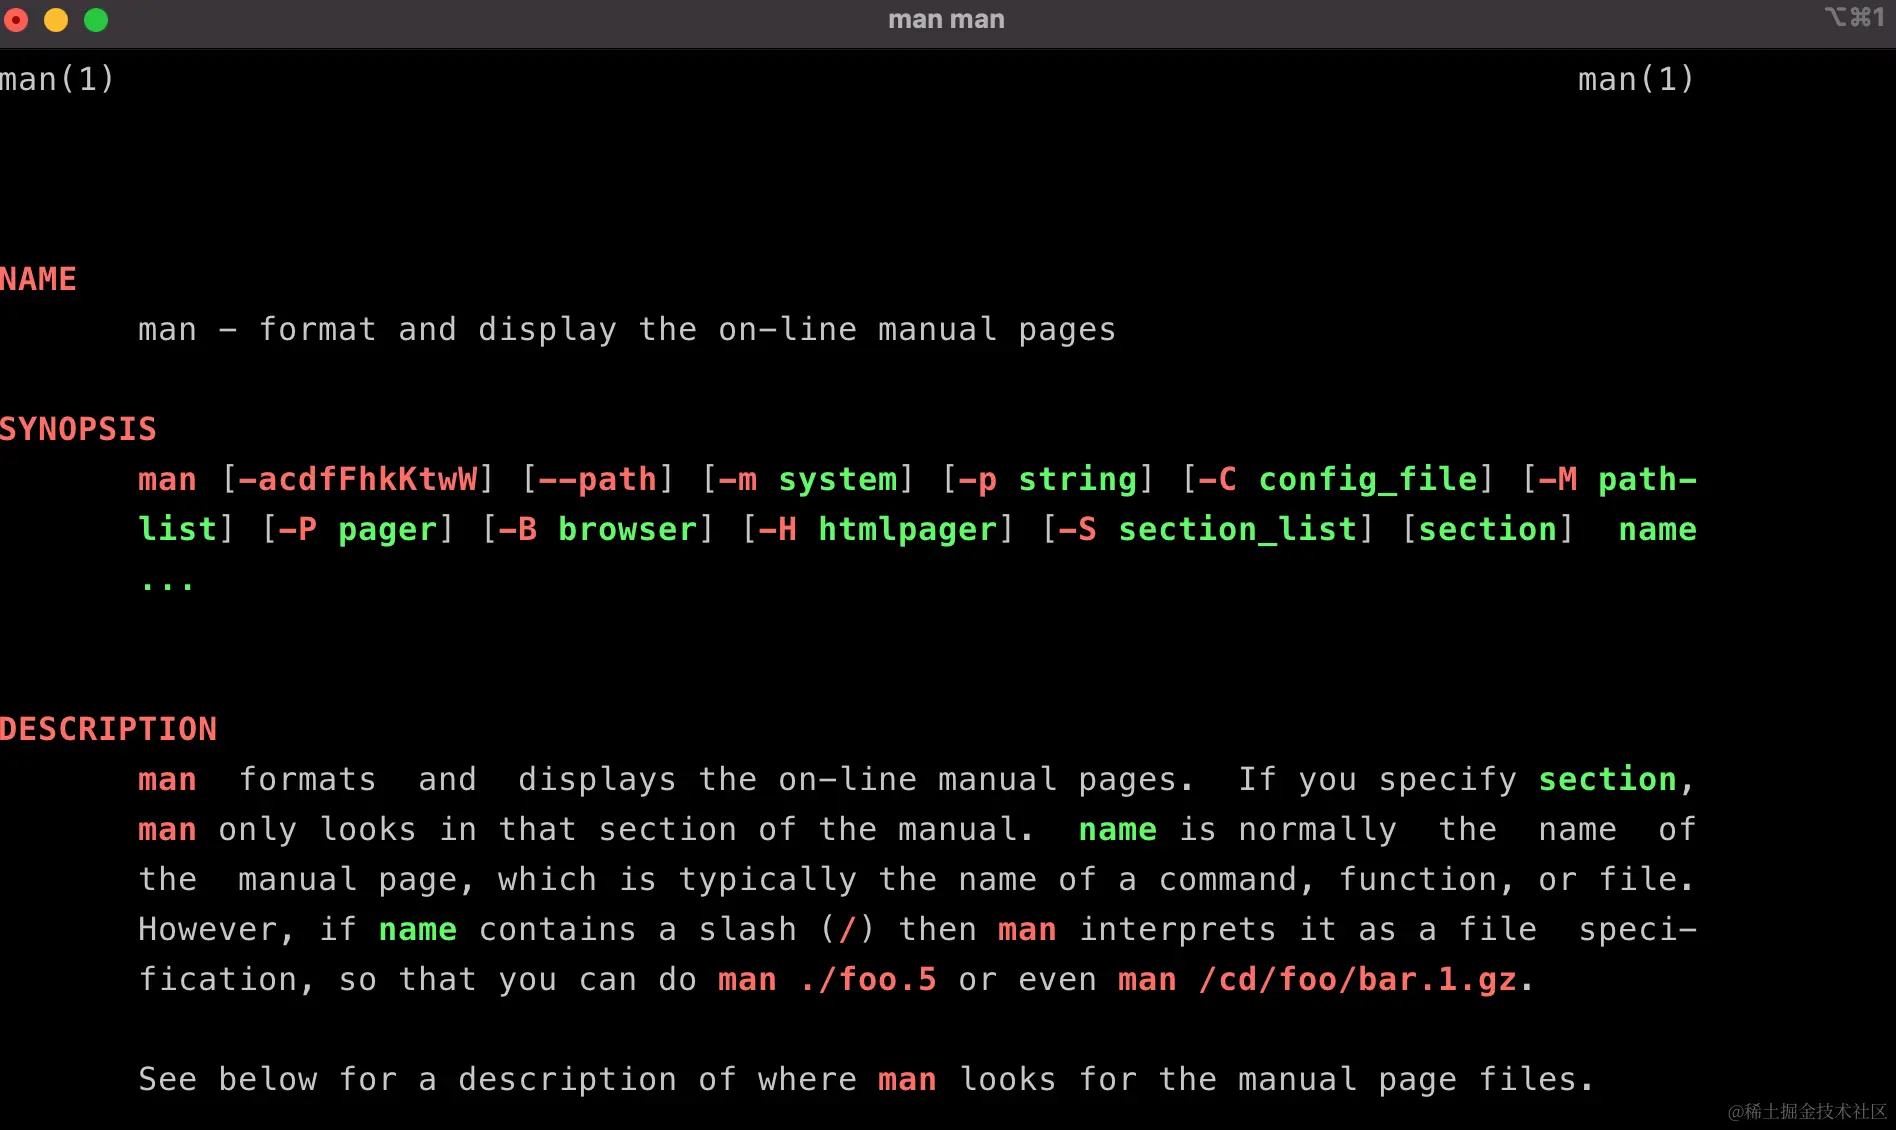Click 'htmlpager' in the synopsis
The image size is (1896, 1130).
pyautogui.click(x=908, y=530)
